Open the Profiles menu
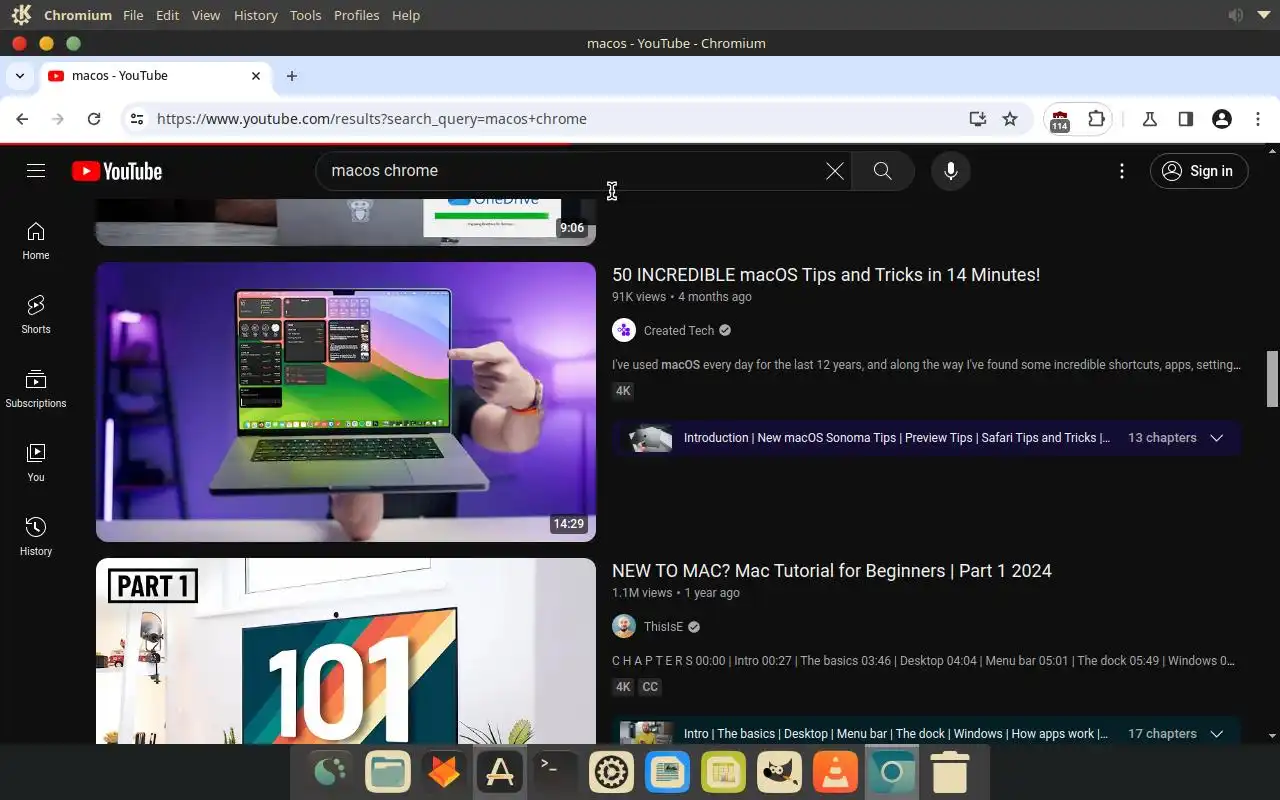The width and height of the screenshot is (1280, 800). 357,15
